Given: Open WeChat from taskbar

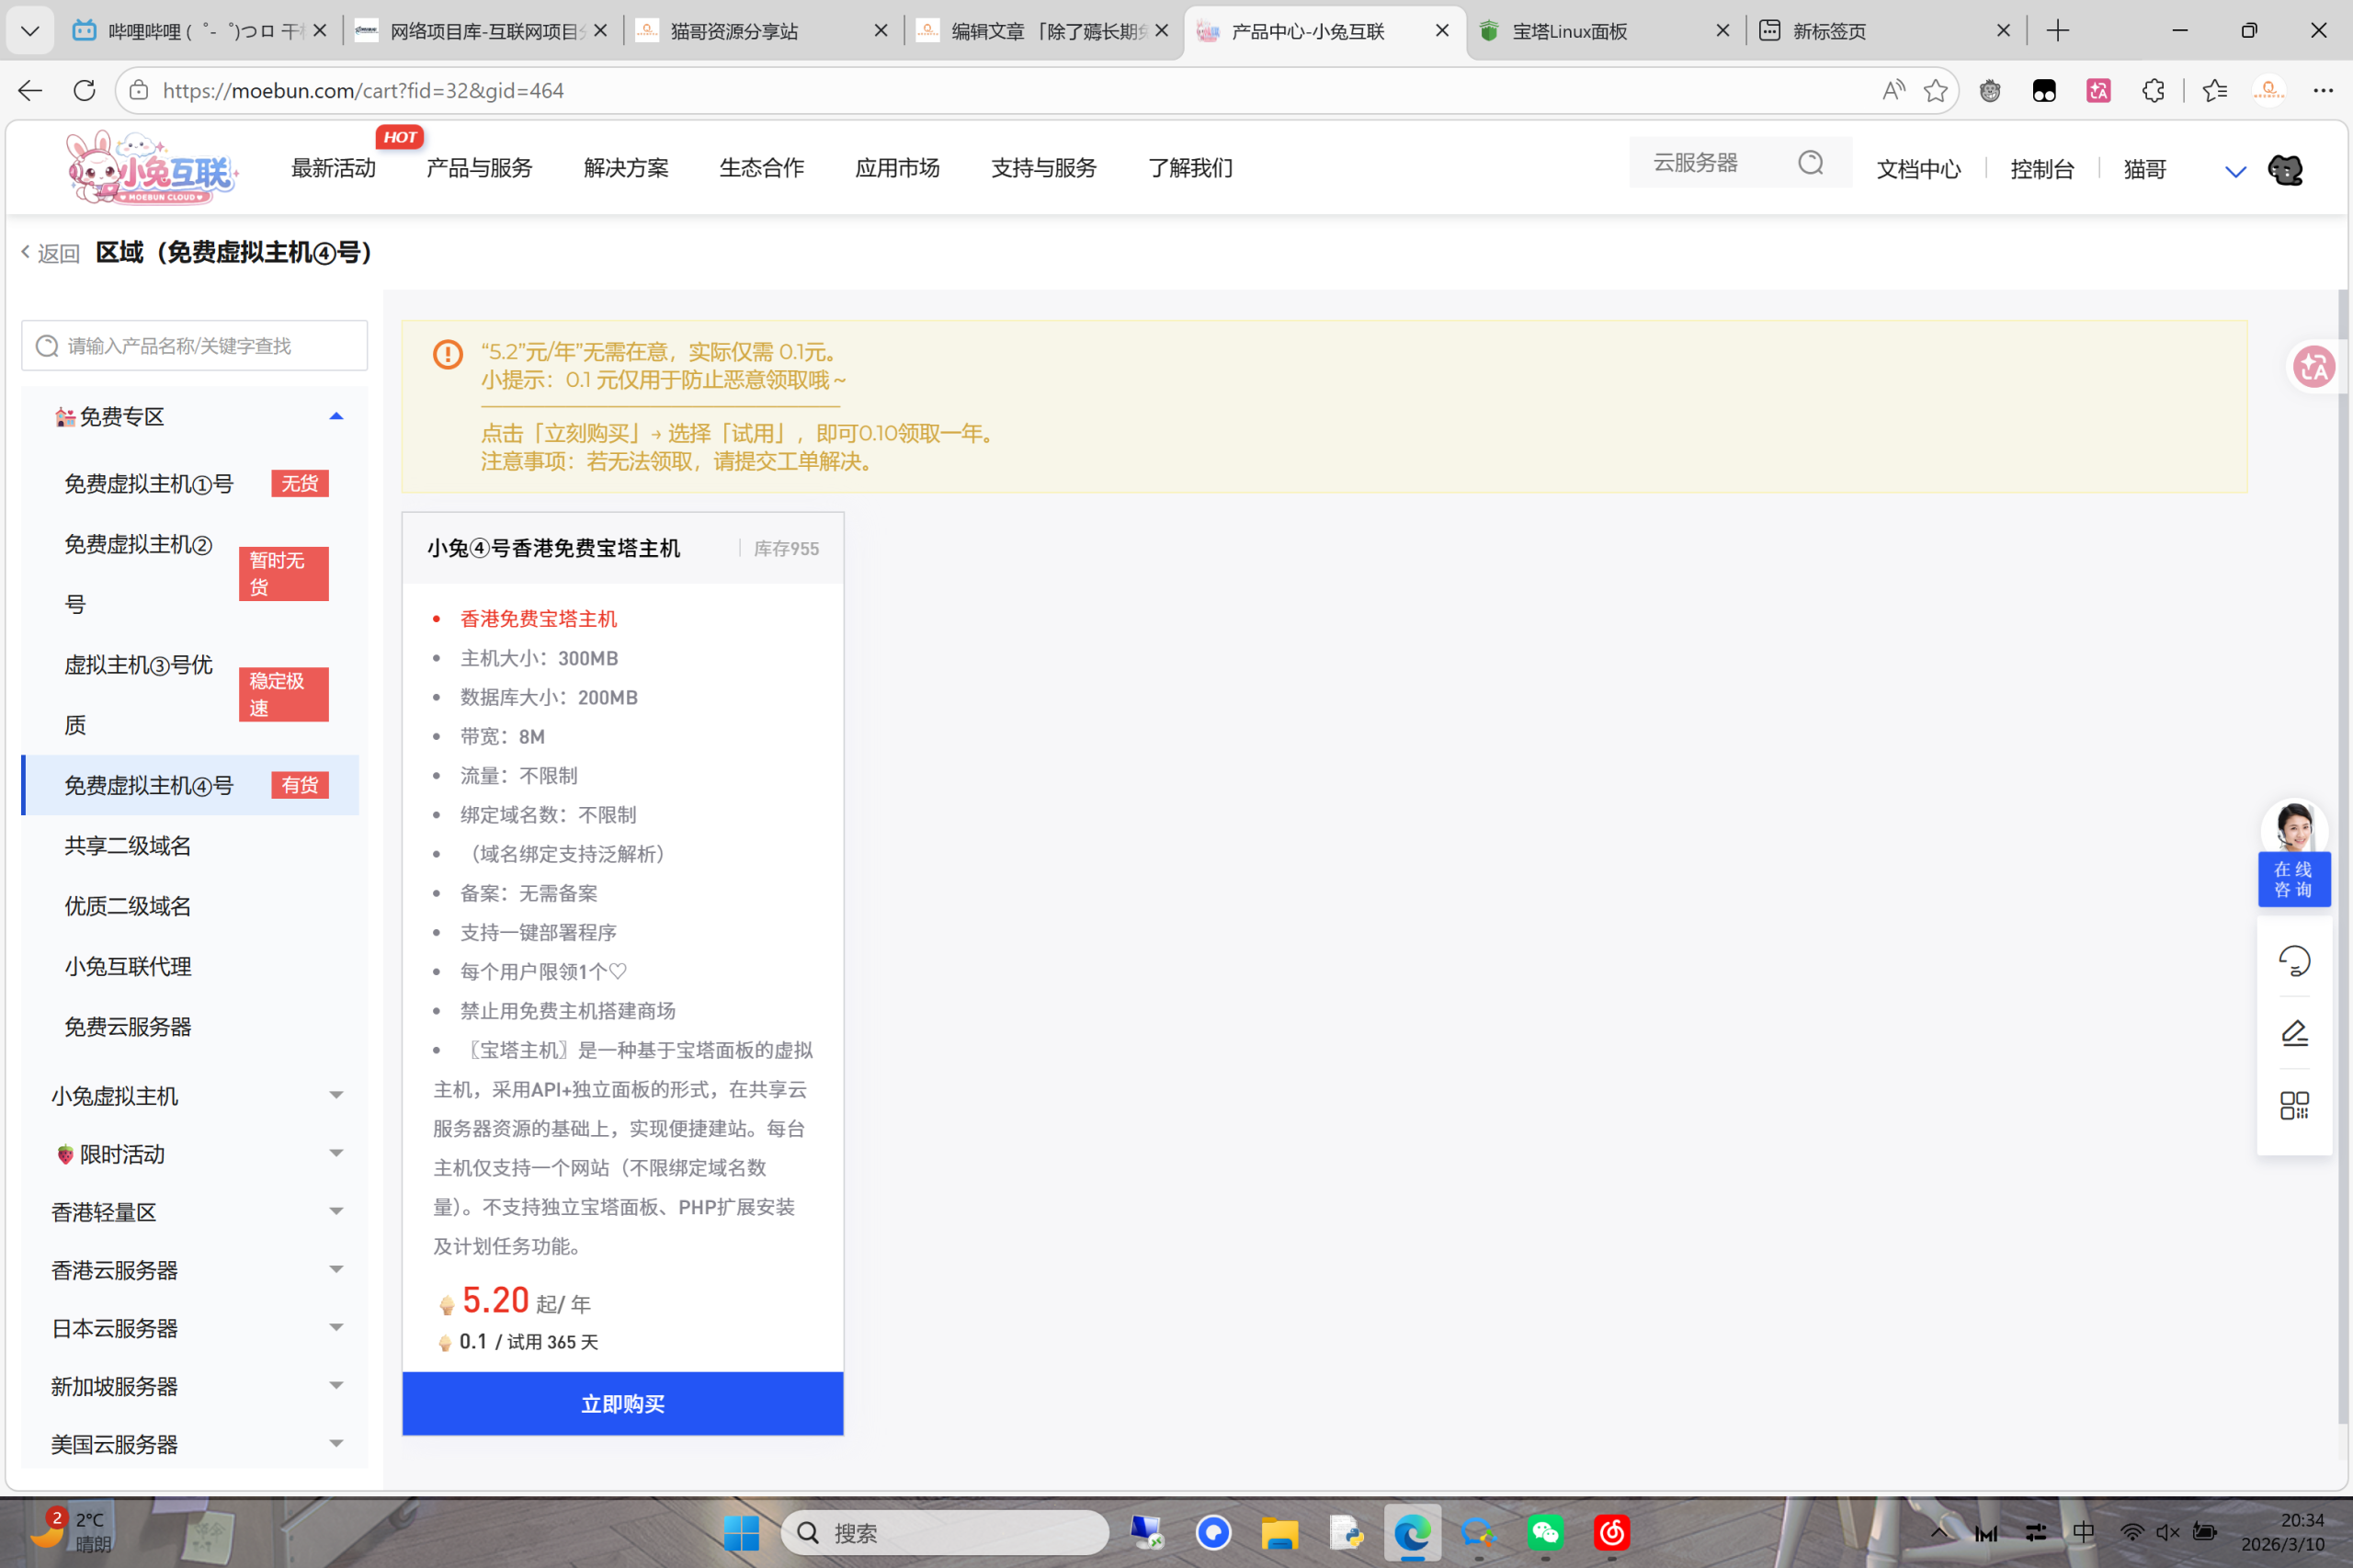Looking at the screenshot, I should (x=1545, y=1533).
